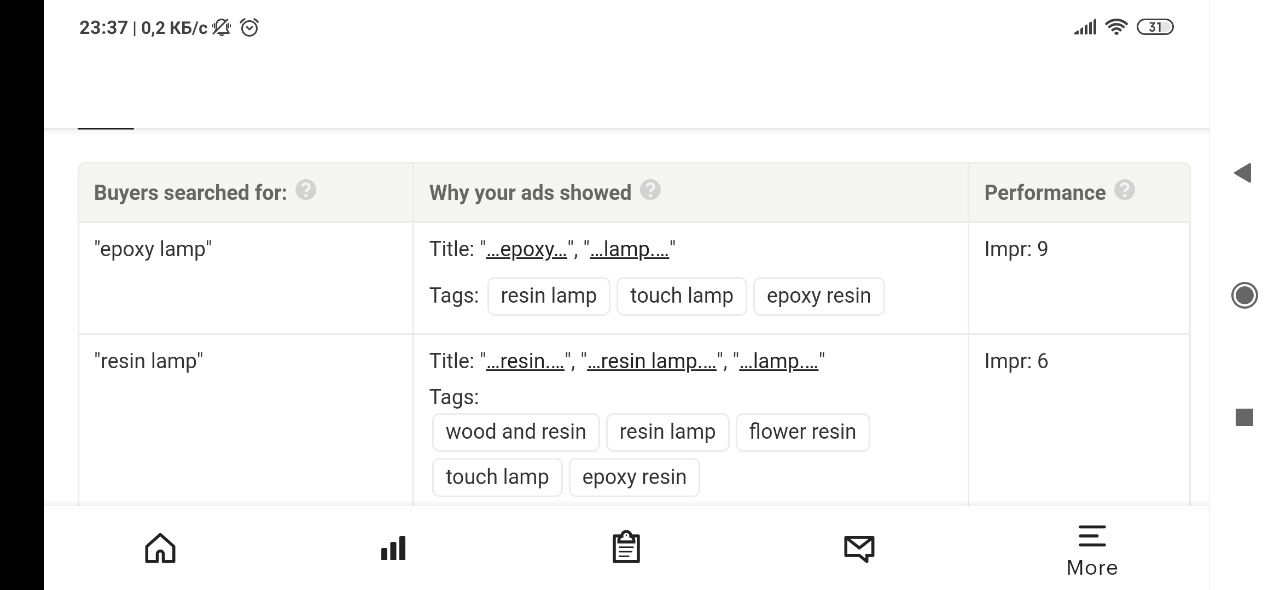Show help for Why your ads showed

coord(650,190)
